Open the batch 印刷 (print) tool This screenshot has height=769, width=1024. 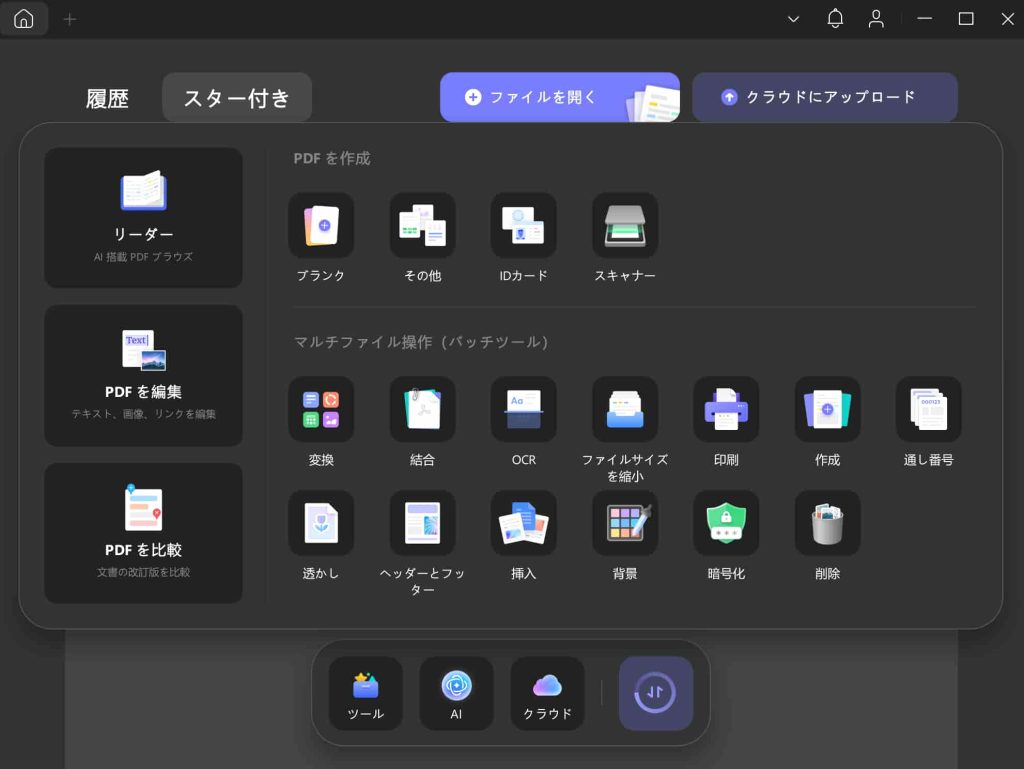pyautogui.click(x=726, y=409)
